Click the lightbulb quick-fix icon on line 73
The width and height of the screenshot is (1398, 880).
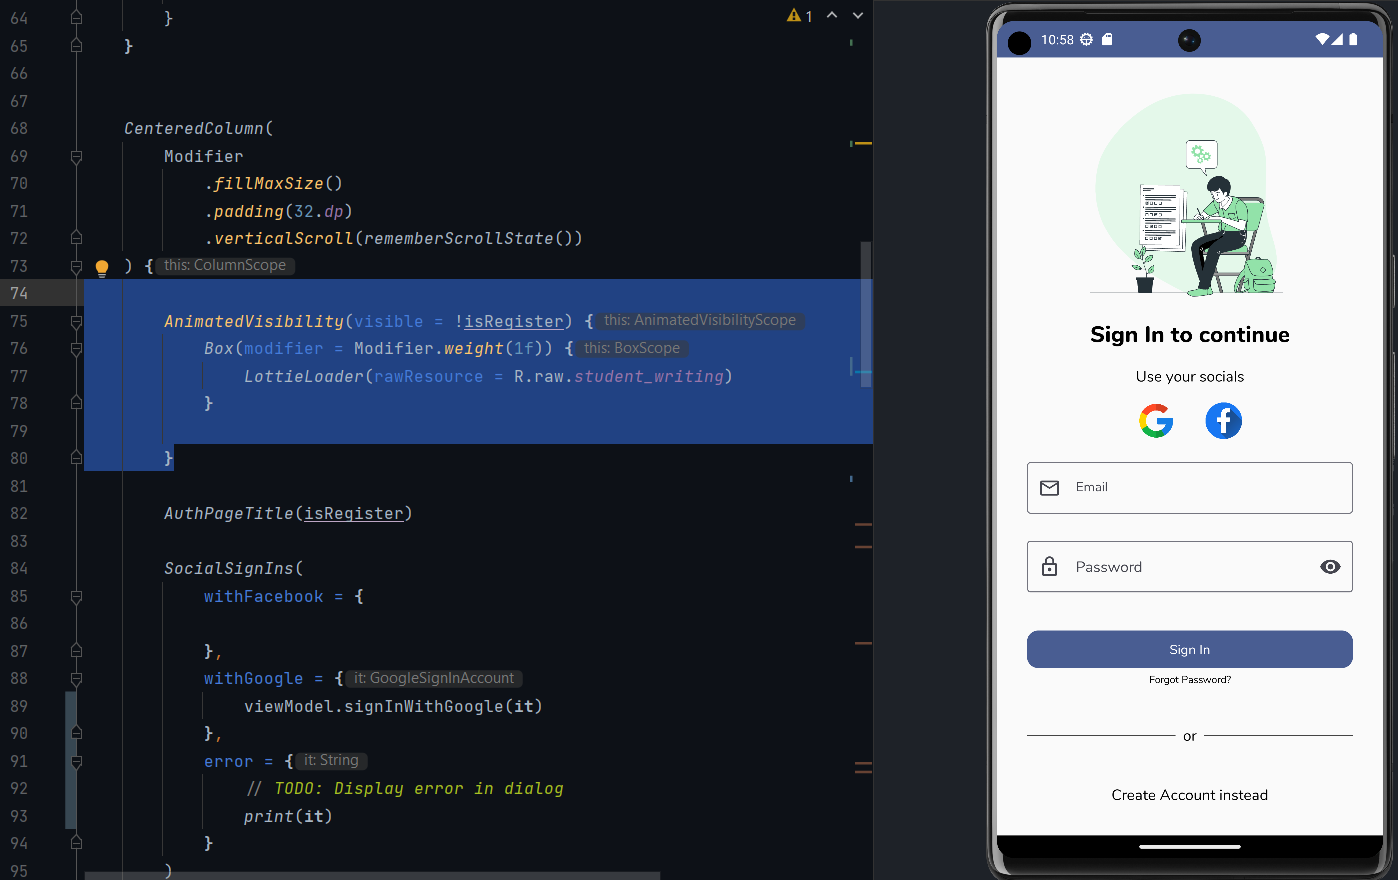point(101,266)
